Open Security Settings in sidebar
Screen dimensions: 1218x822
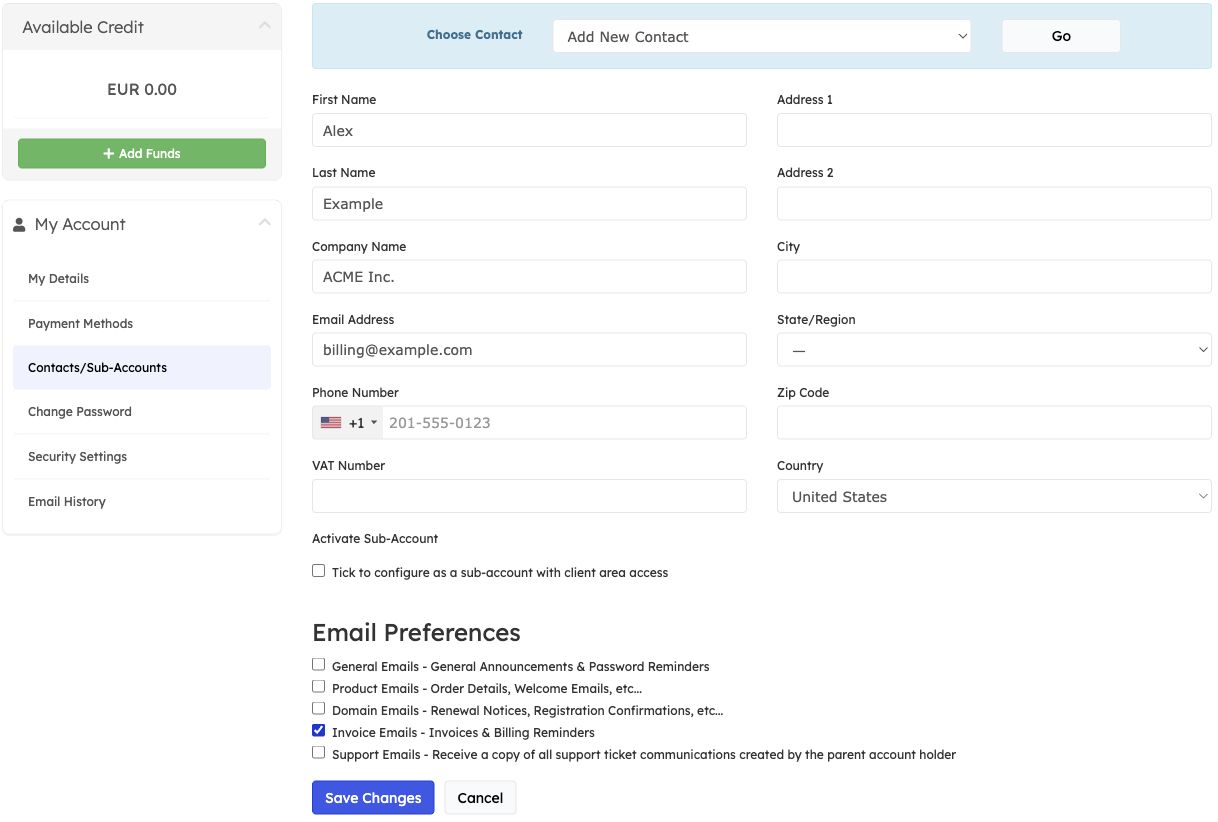[142, 457]
